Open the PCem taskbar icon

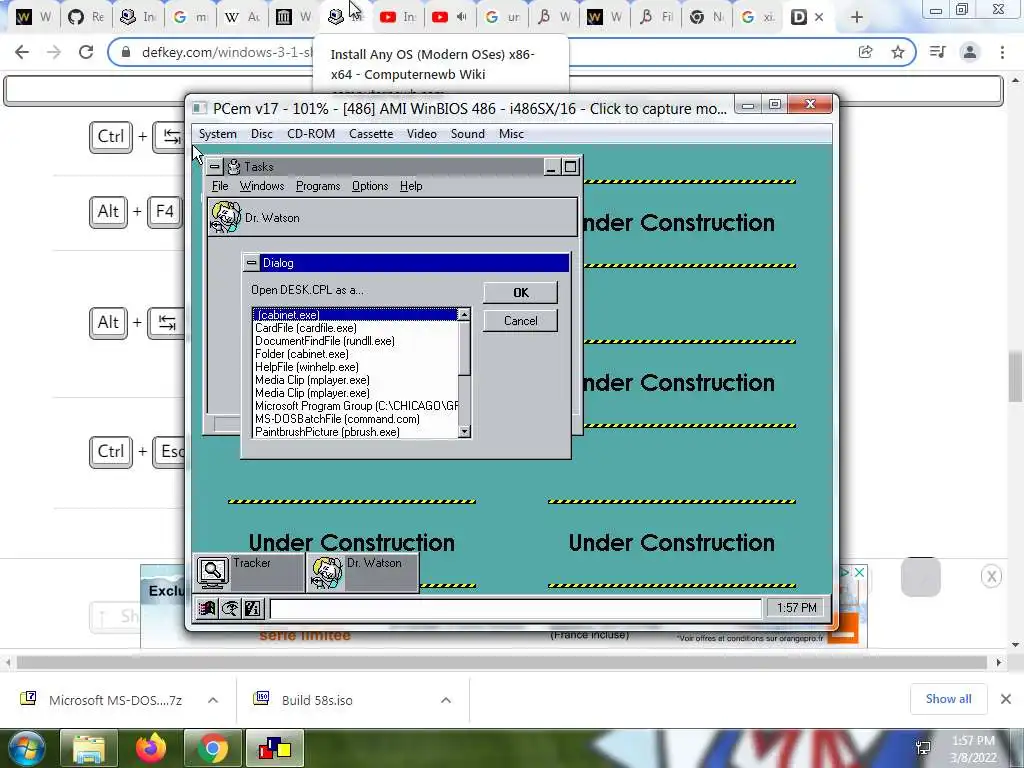(x=274, y=748)
